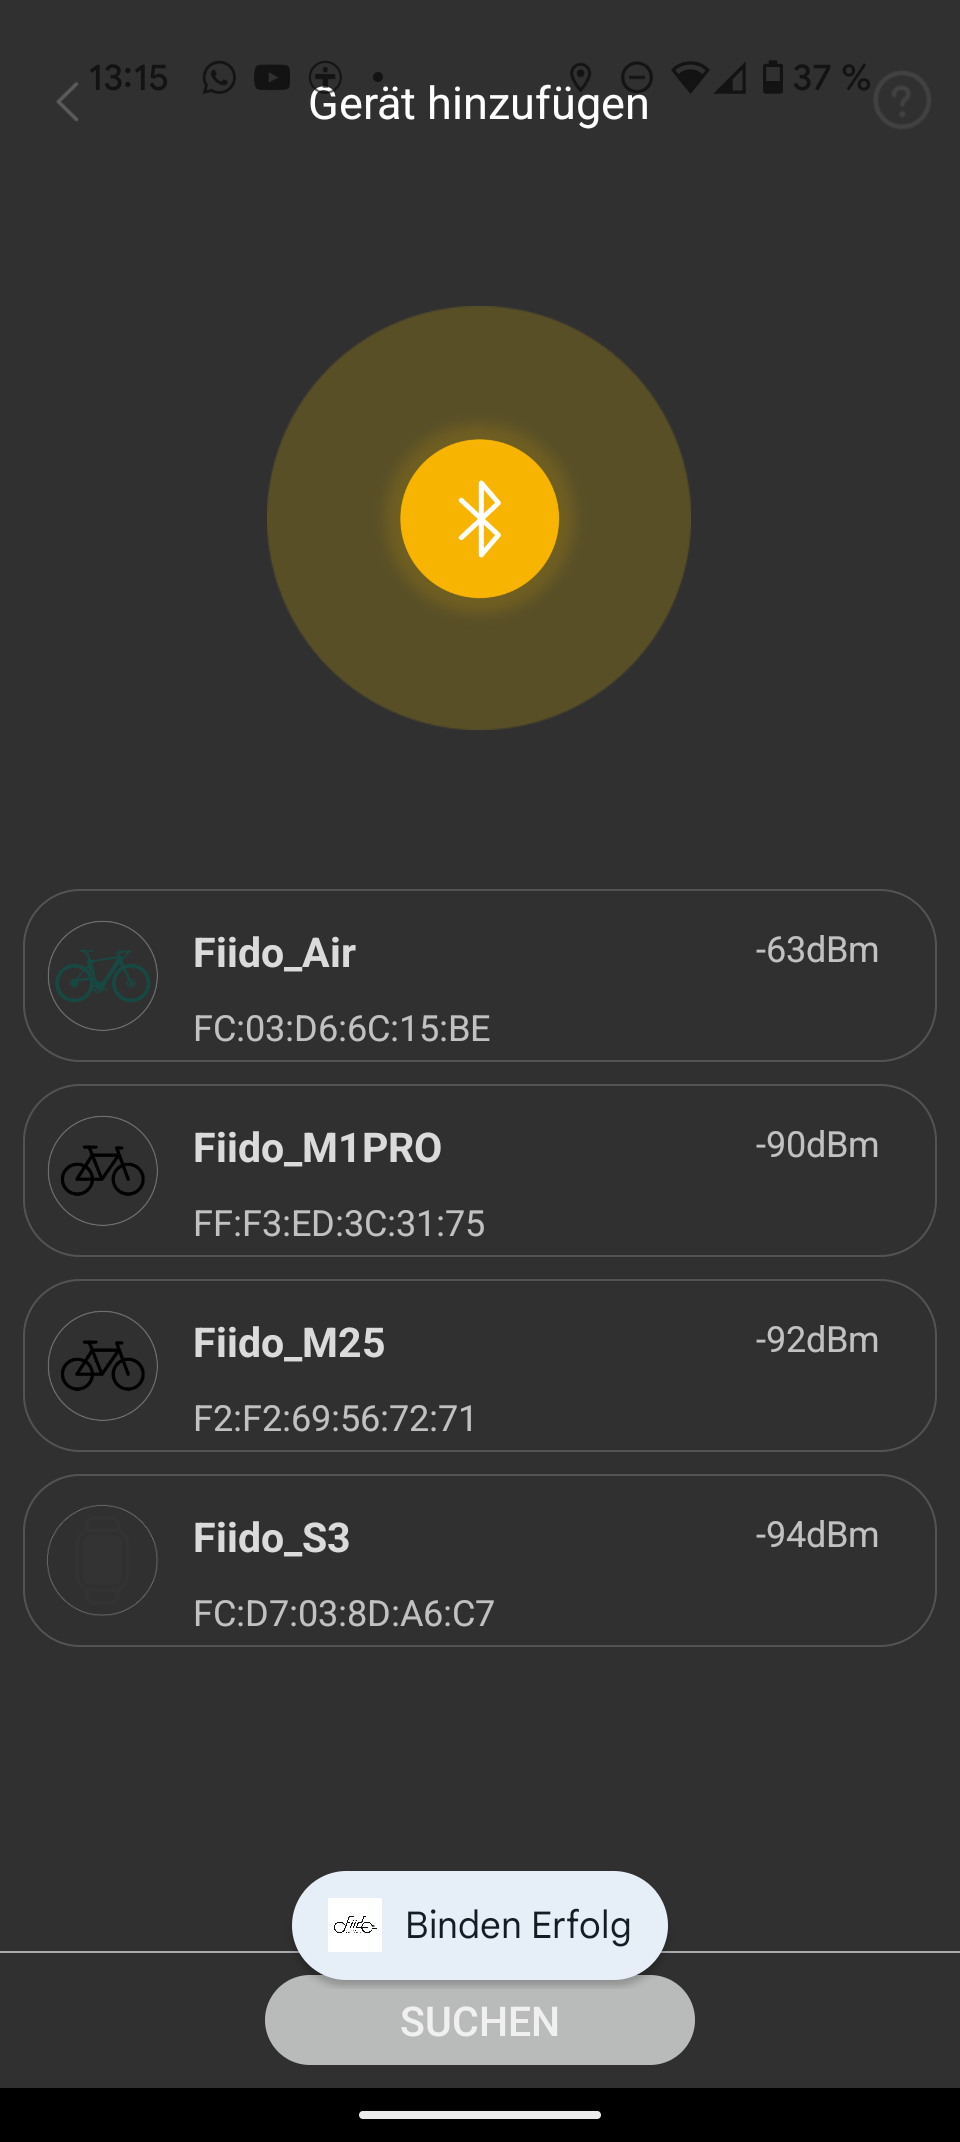The image size is (960, 2142).
Task: Tap the -94dBm signal strength label
Action: click(x=816, y=1535)
